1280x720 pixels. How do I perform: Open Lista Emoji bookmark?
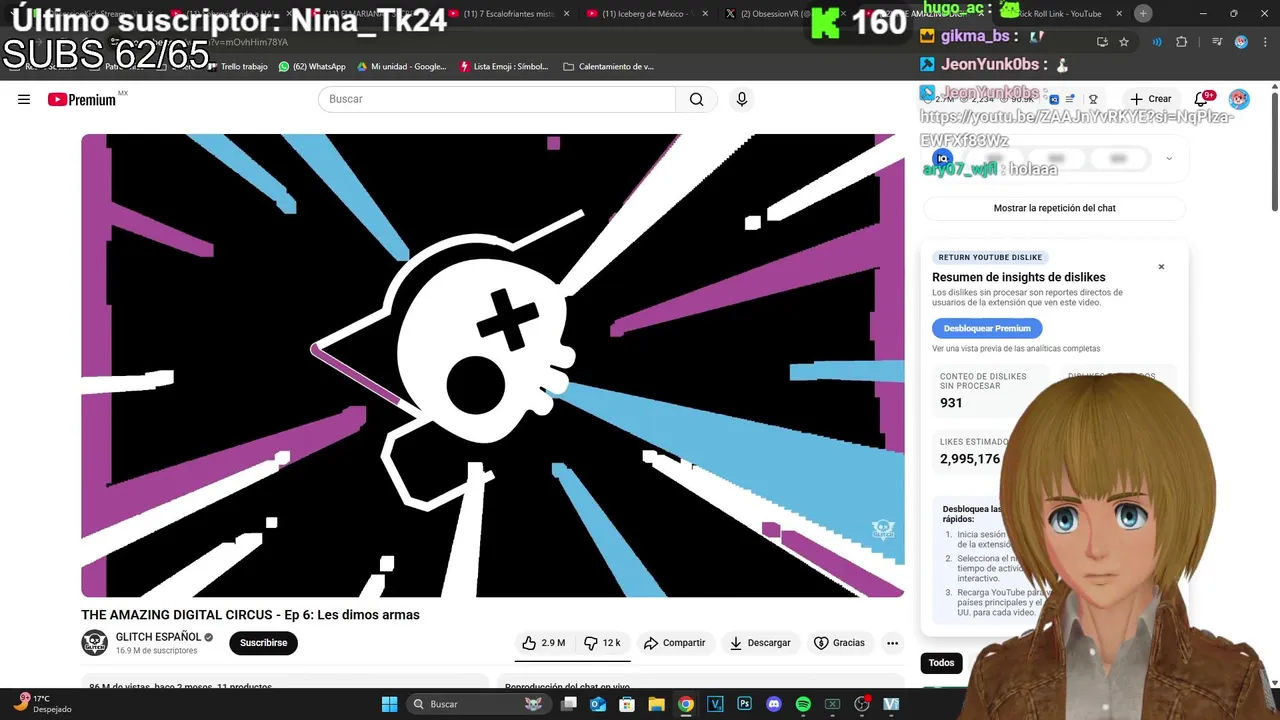click(504, 67)
